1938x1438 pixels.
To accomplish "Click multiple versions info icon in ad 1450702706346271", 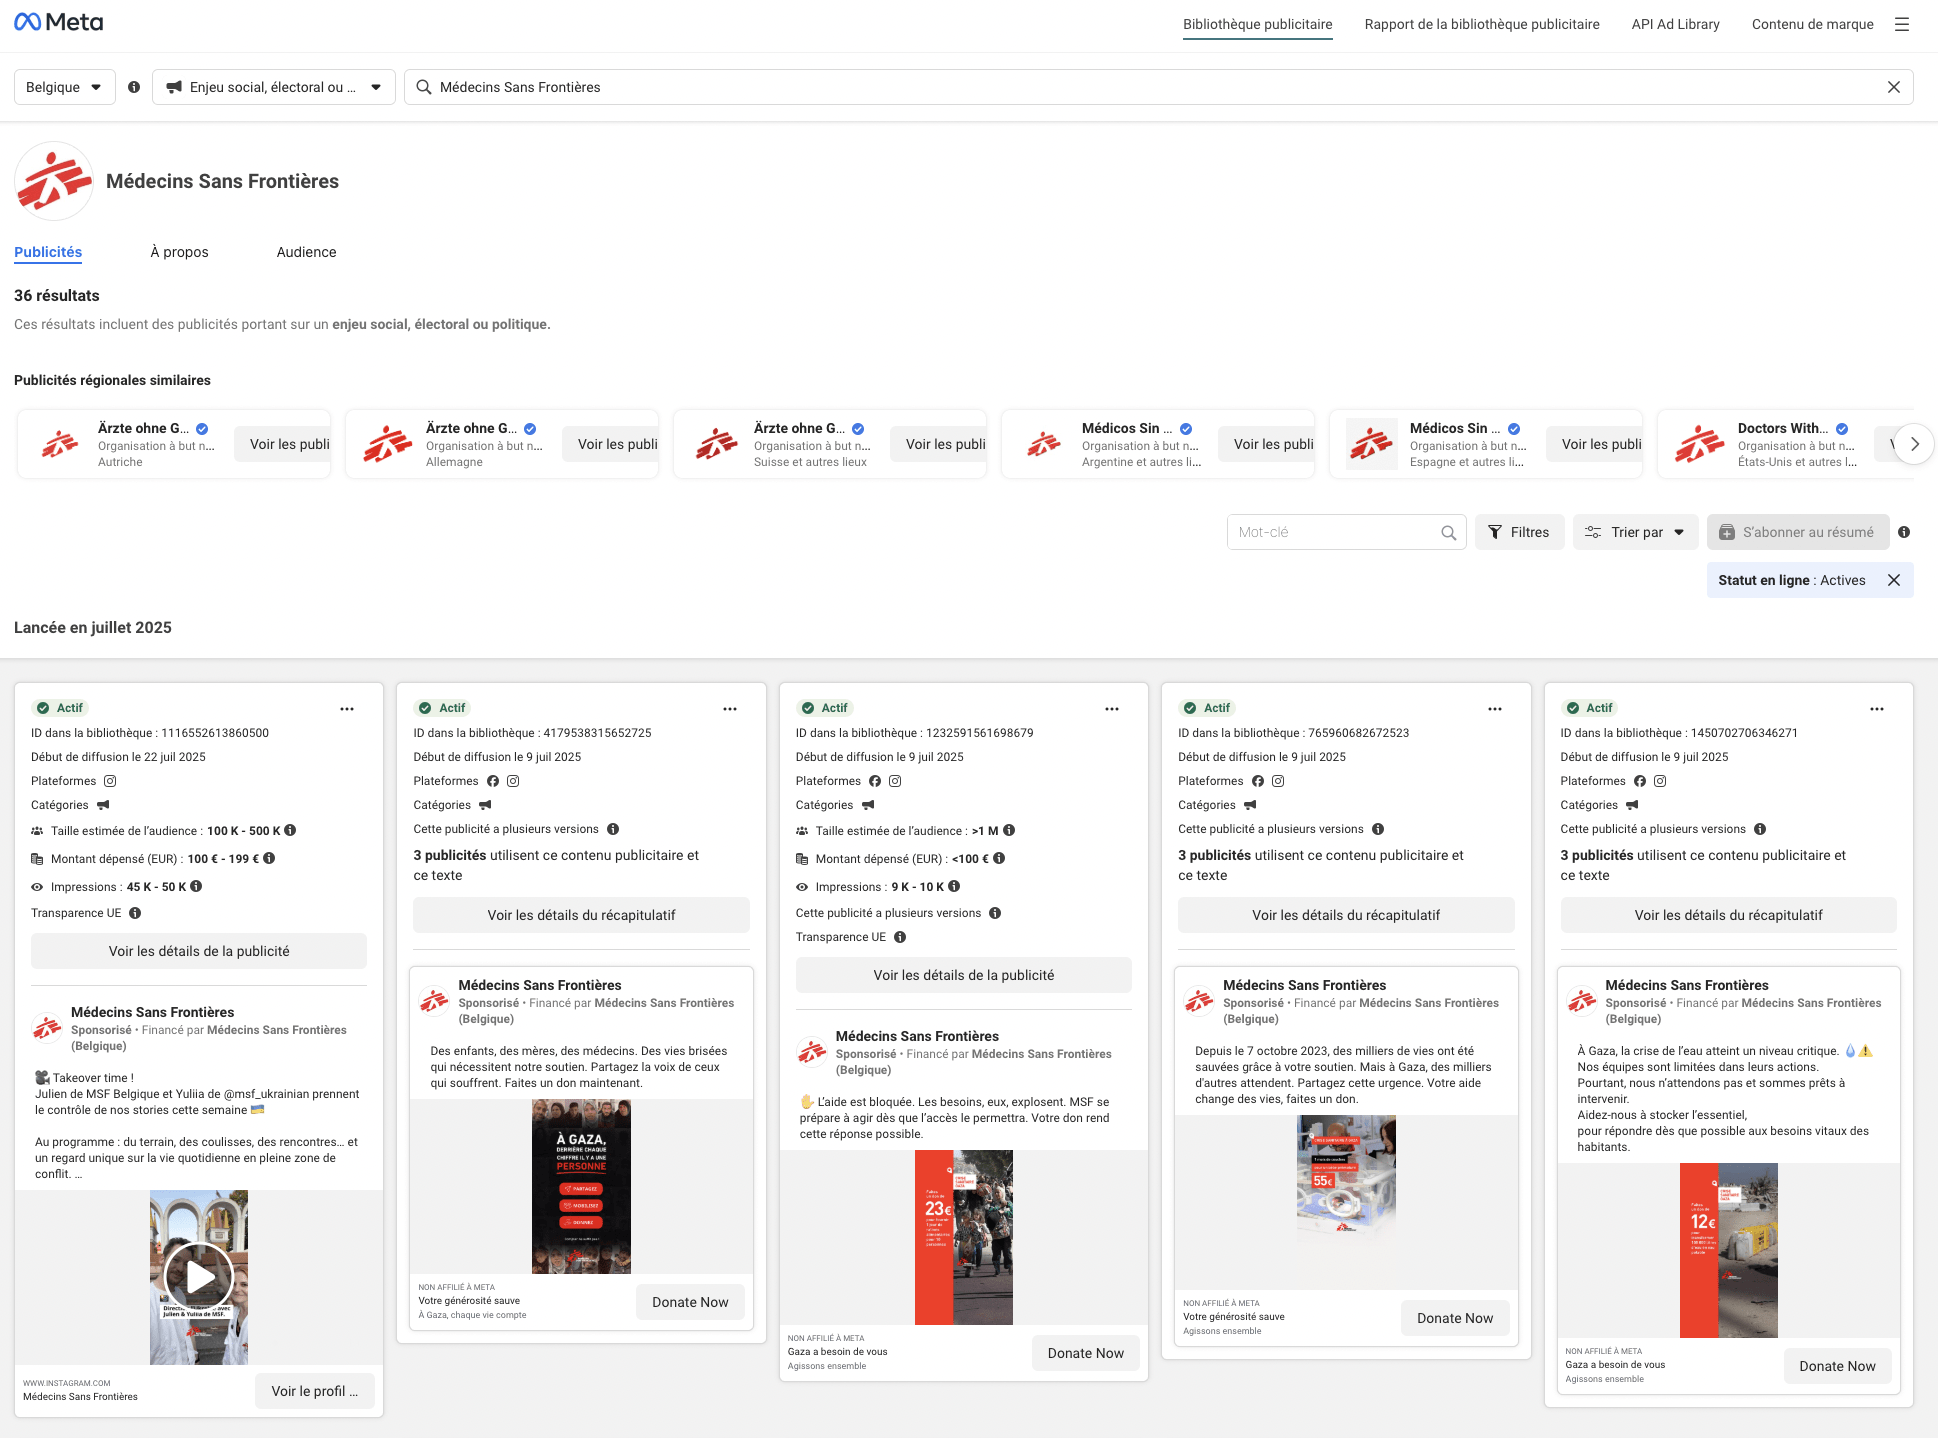I will (1760, 829).
